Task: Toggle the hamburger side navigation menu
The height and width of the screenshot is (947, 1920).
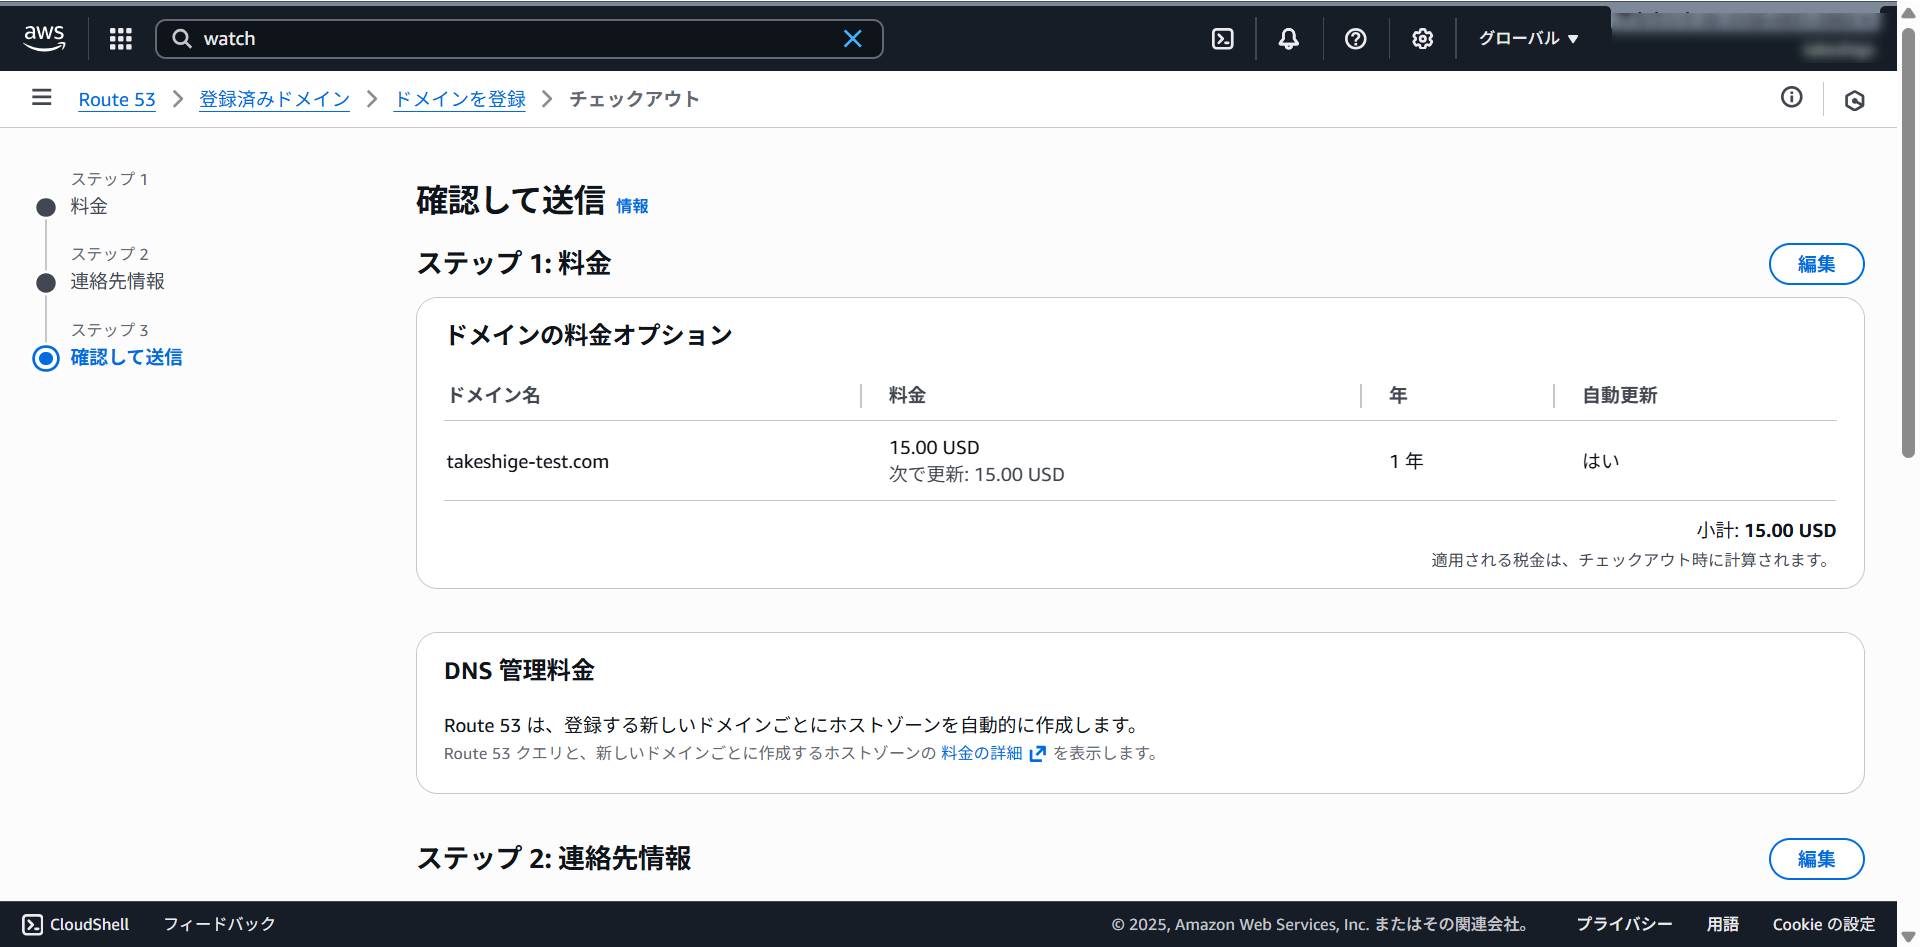Action: [42, 97]
